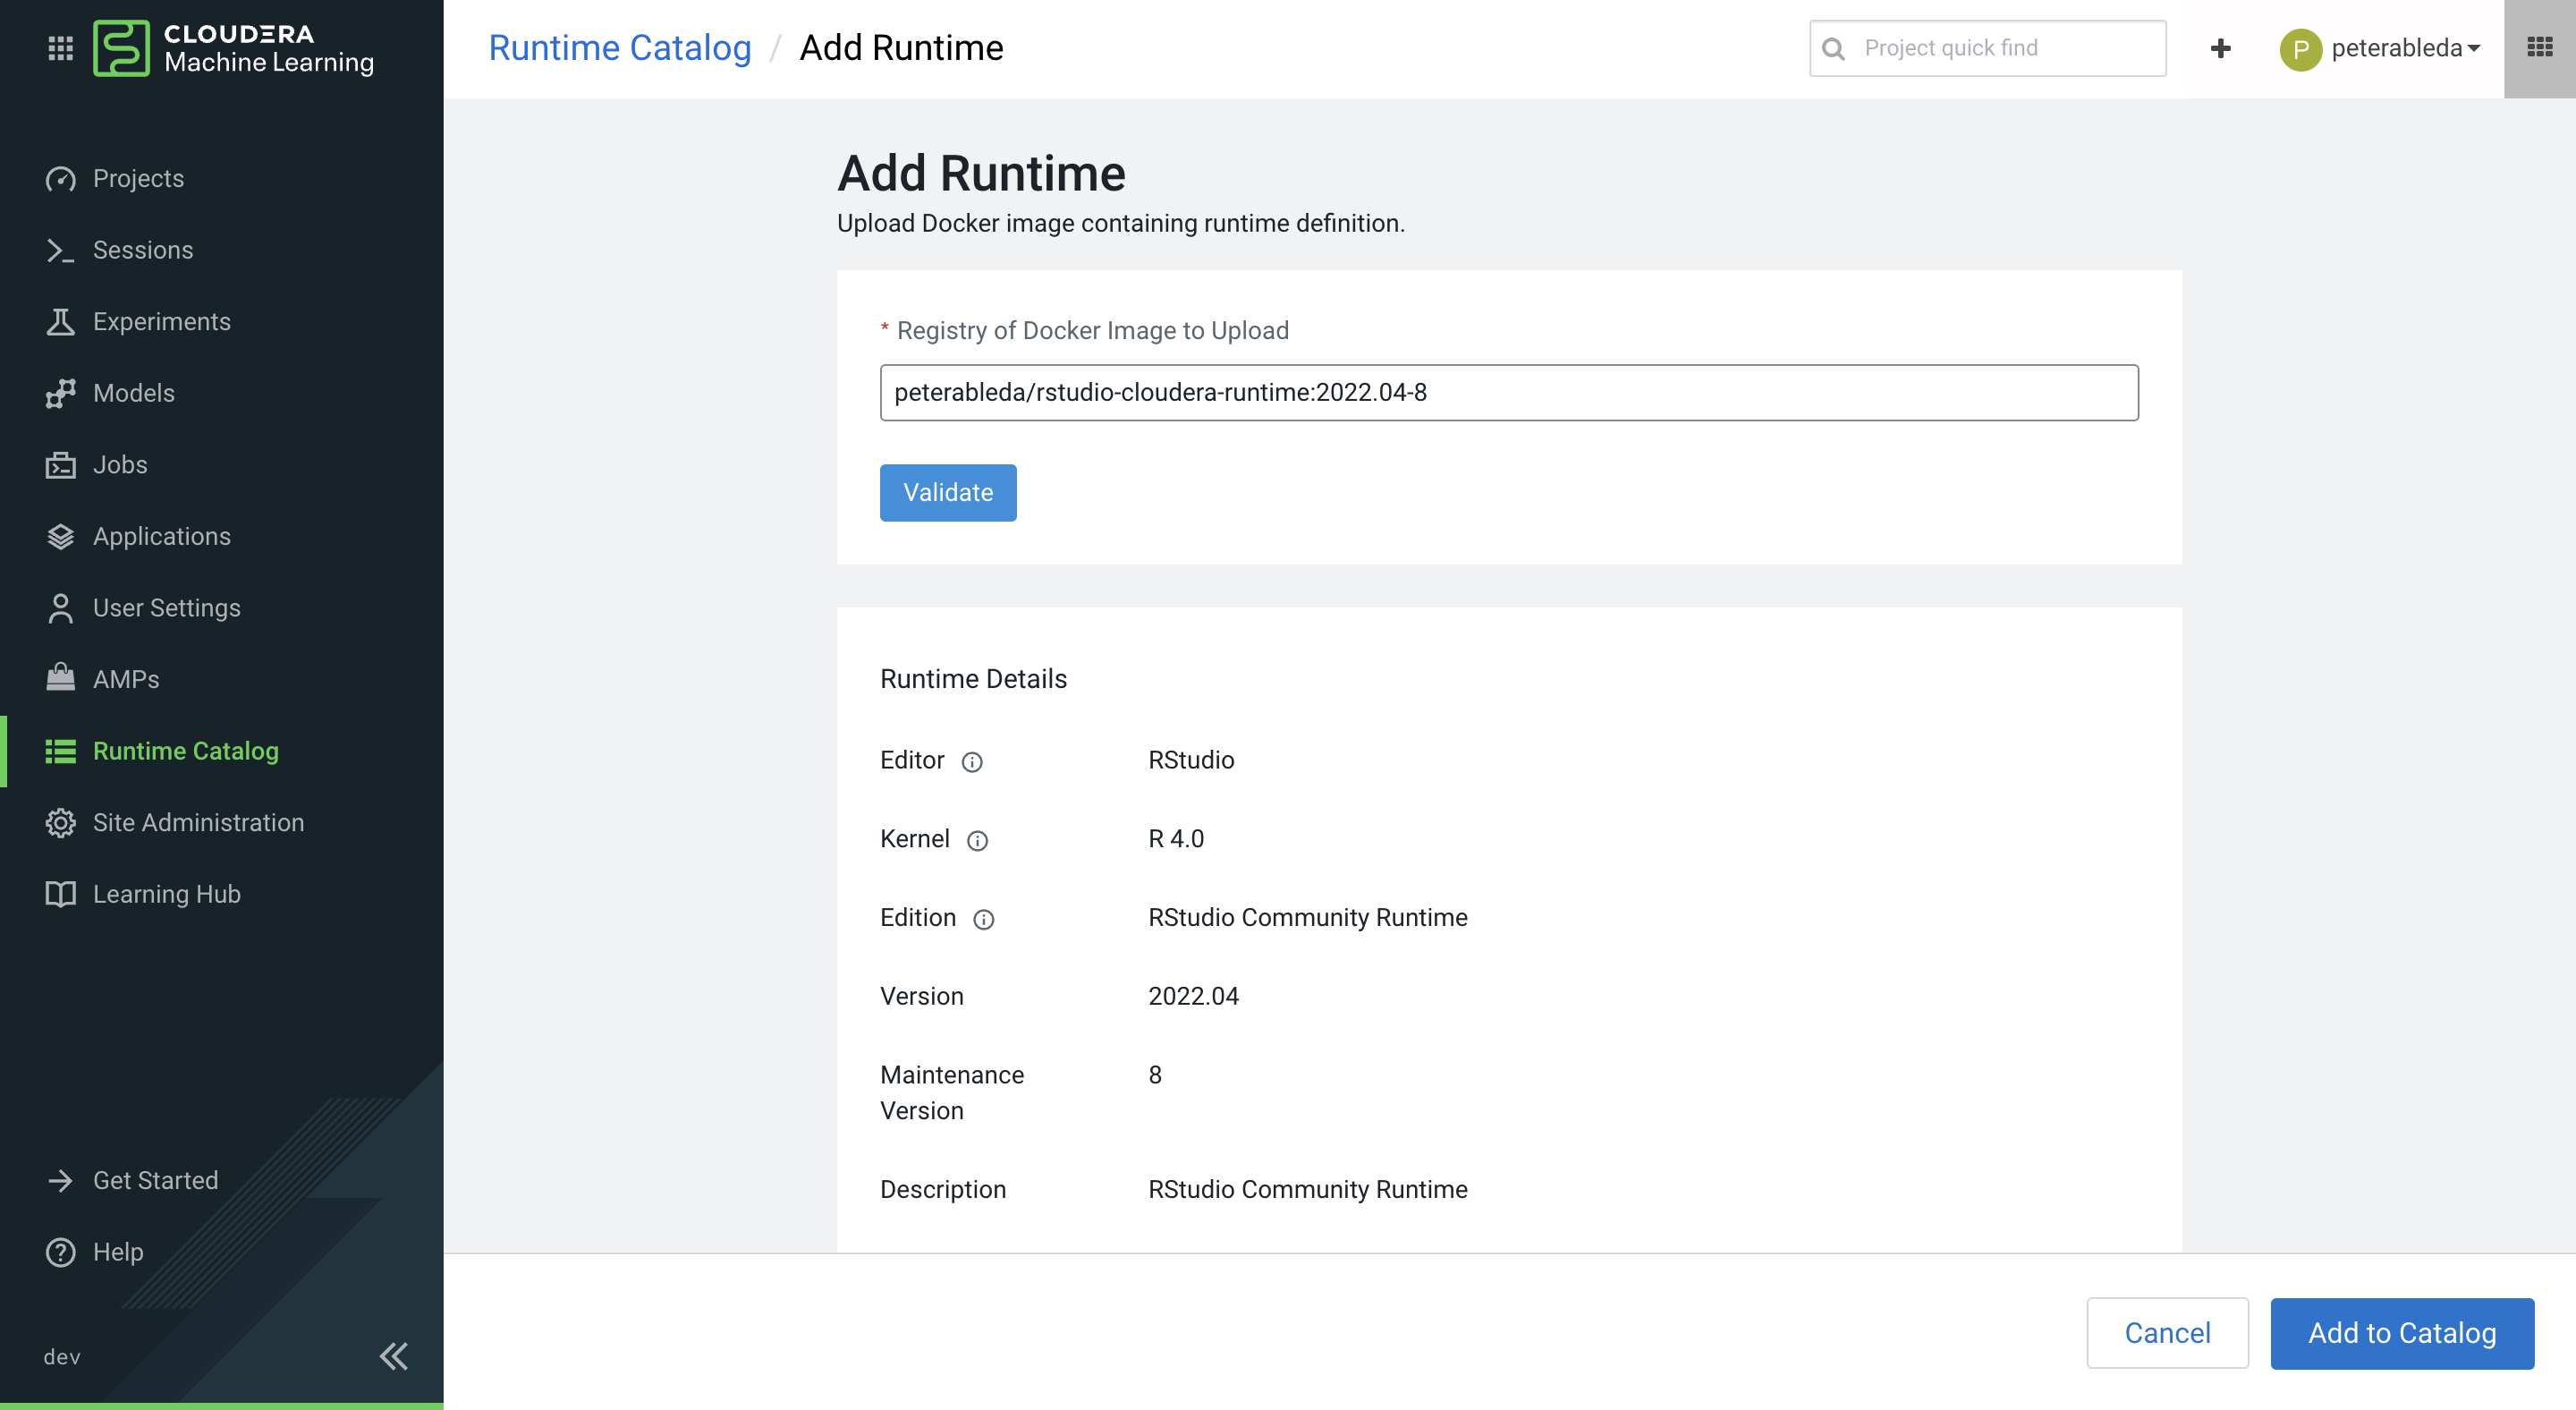The image size is (2576, 1410).
Task: Show the Kernel info tooltip
Action: [978, 841]
